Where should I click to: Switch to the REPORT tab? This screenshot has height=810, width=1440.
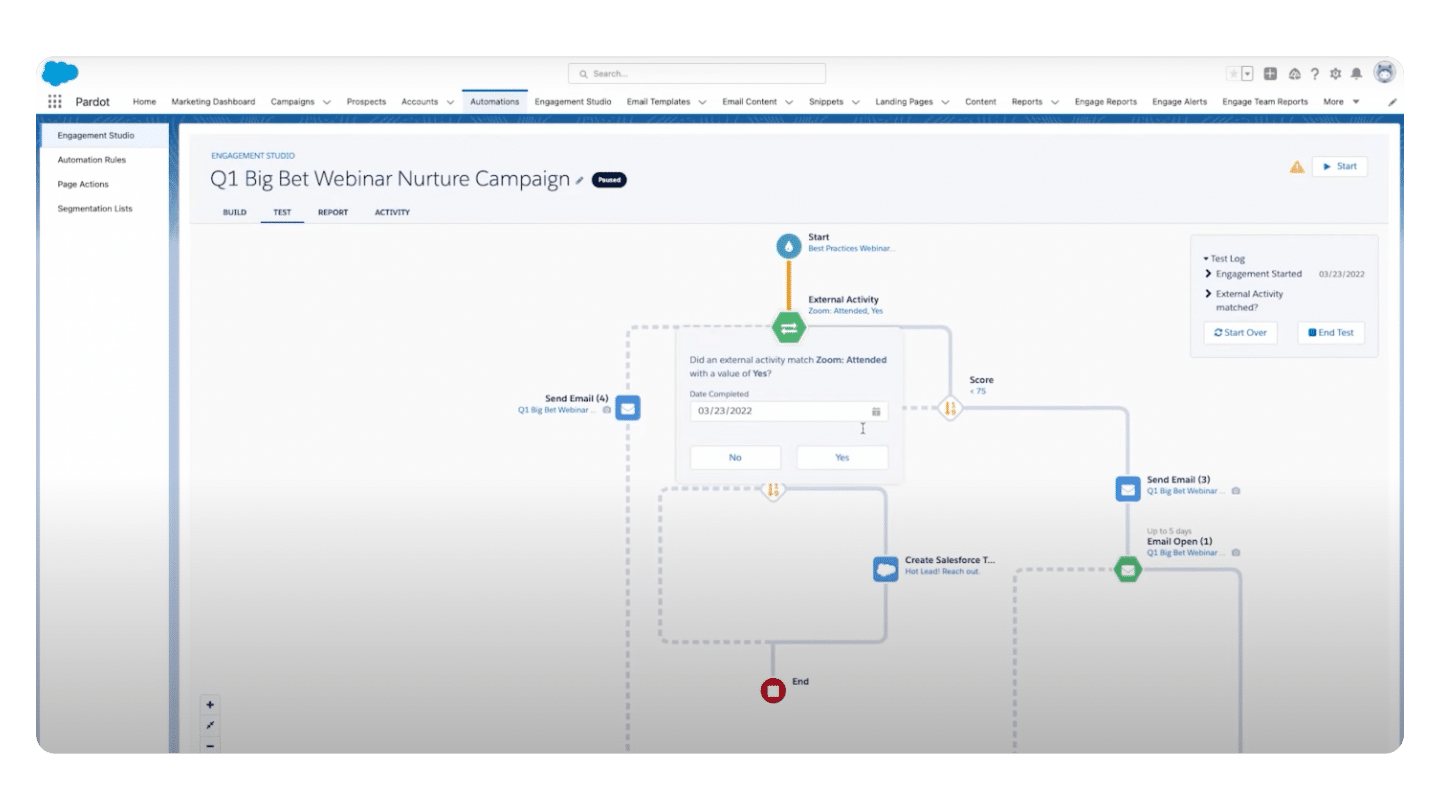pos(333,212)
